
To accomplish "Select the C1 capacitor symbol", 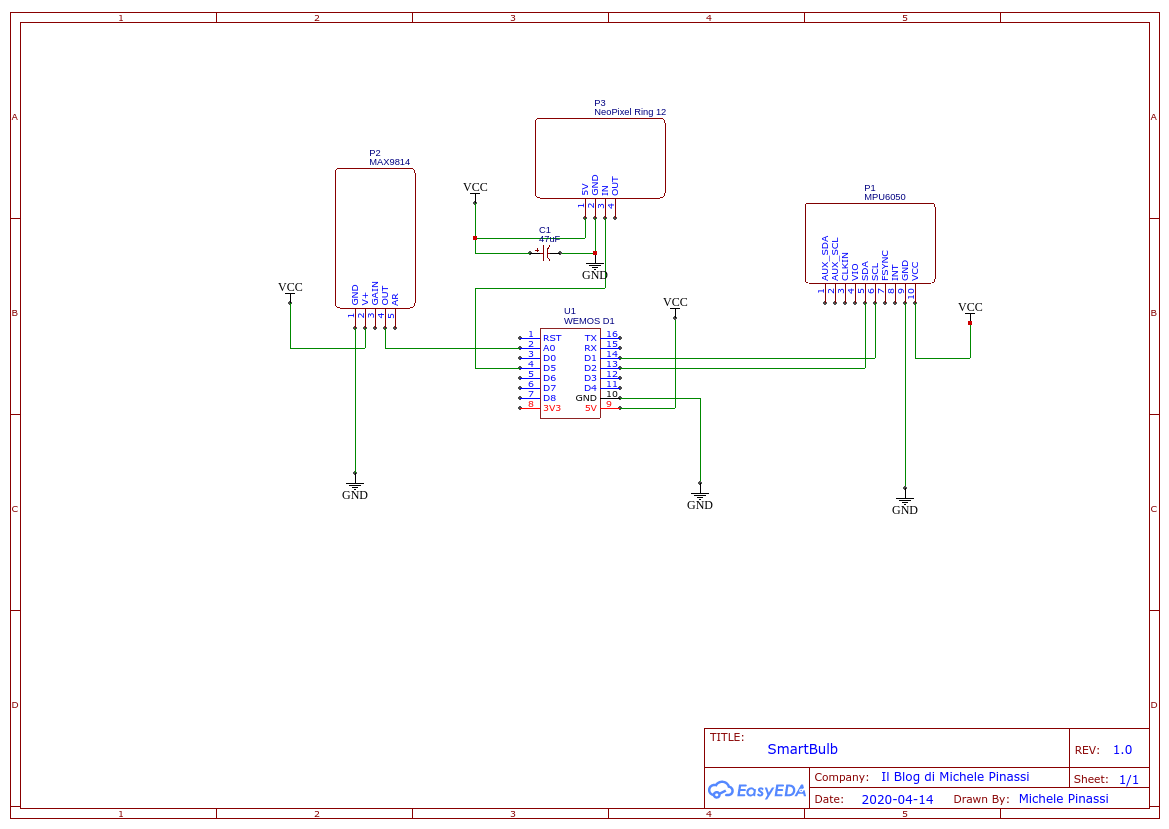I will click(547, 253).
